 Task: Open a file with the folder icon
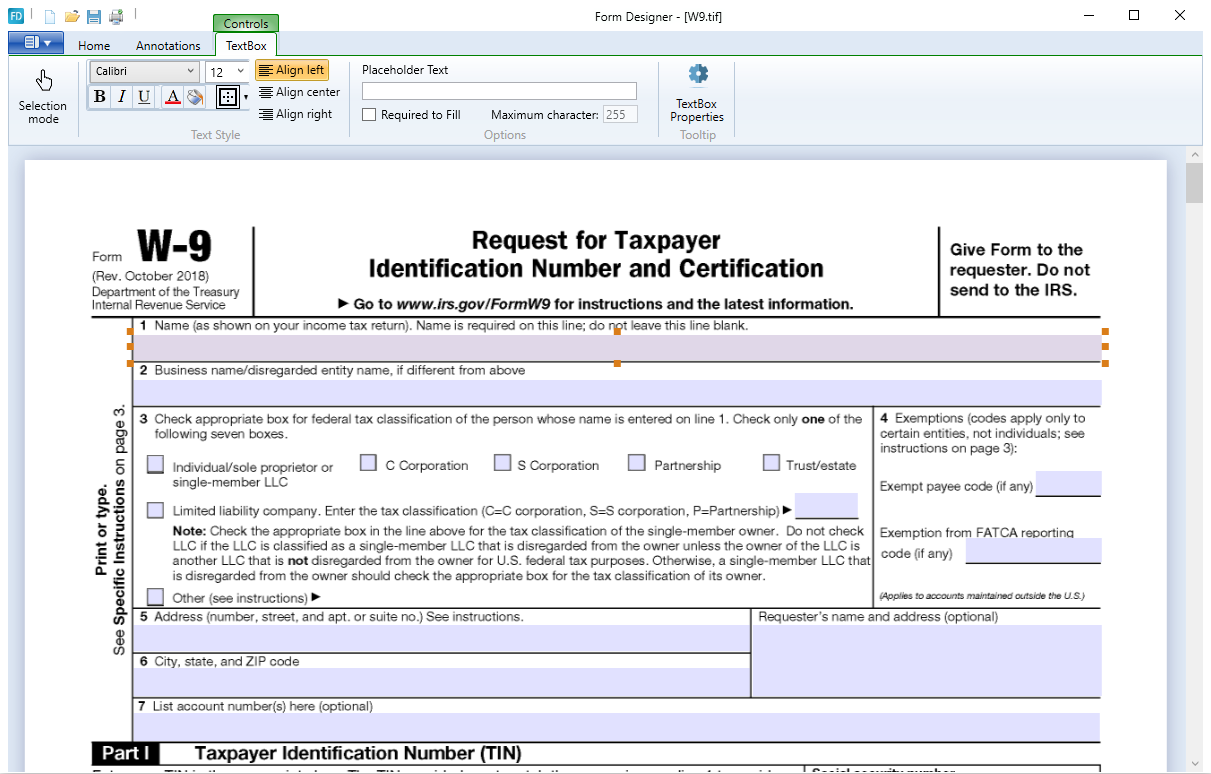[72, 16]
